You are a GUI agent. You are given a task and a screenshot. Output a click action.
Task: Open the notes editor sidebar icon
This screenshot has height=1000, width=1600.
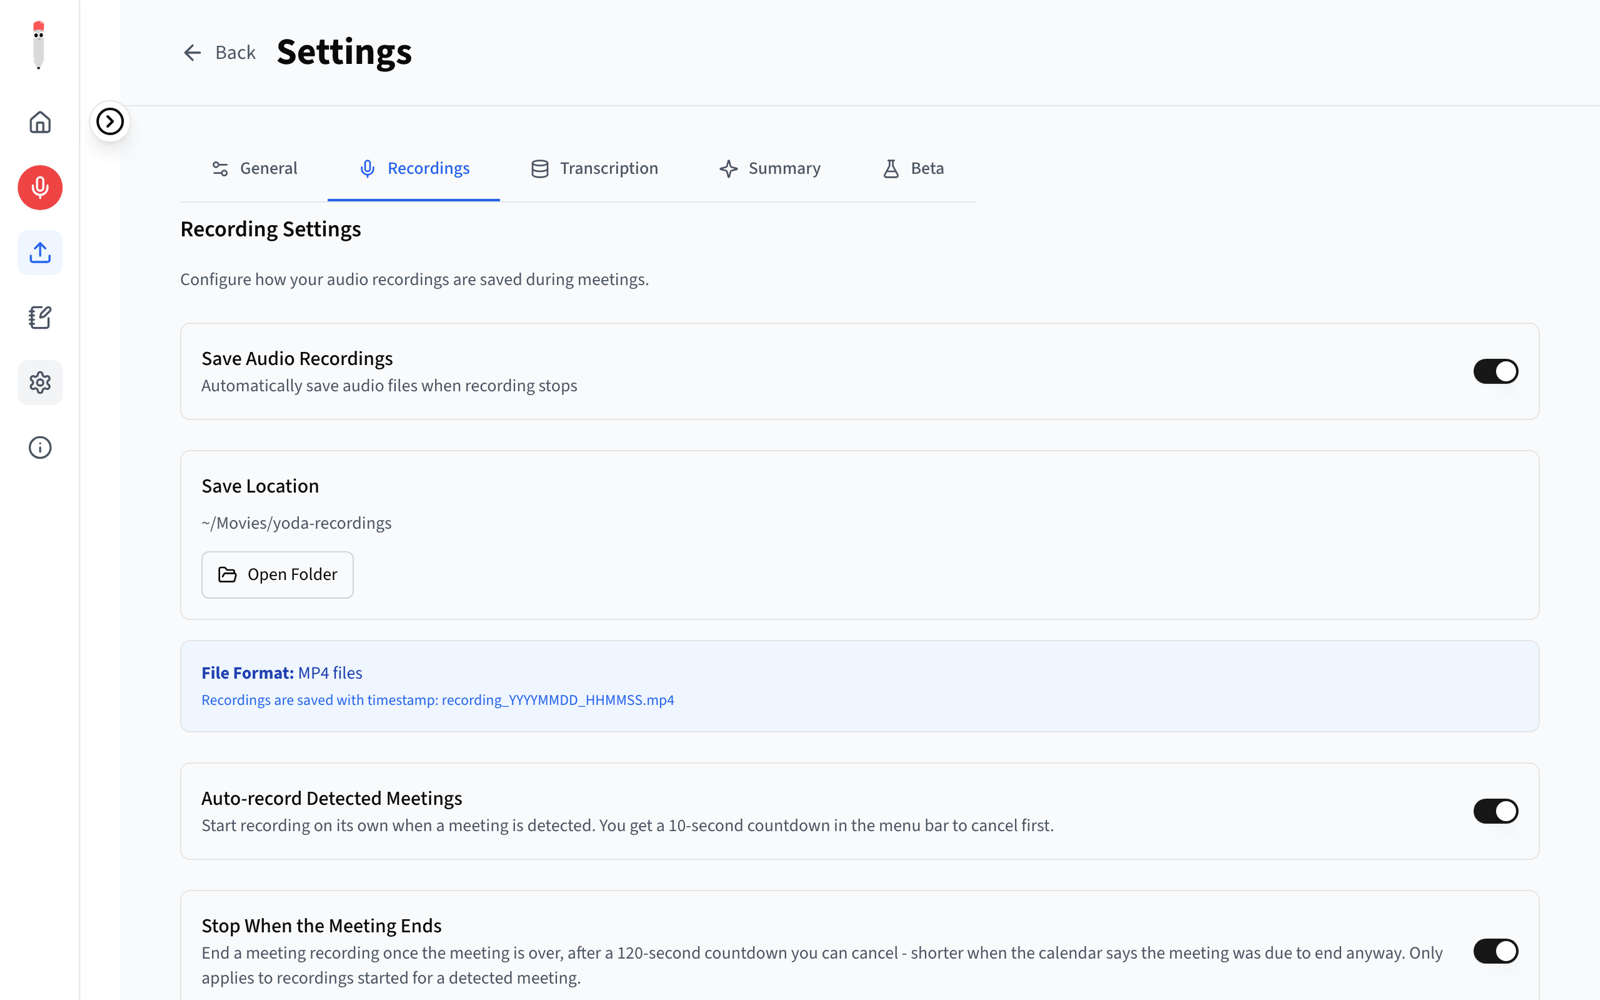pos(40,317)
